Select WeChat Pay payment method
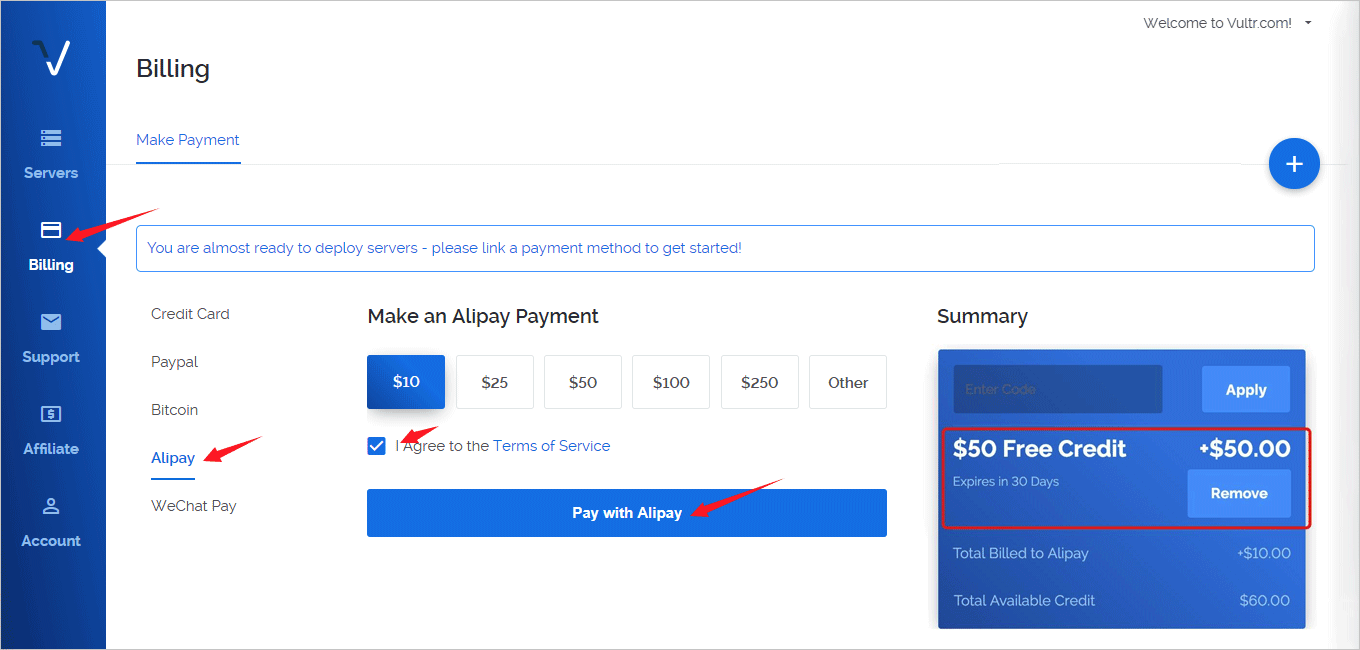Screen dimensions: 1360x650 [194, 506]
